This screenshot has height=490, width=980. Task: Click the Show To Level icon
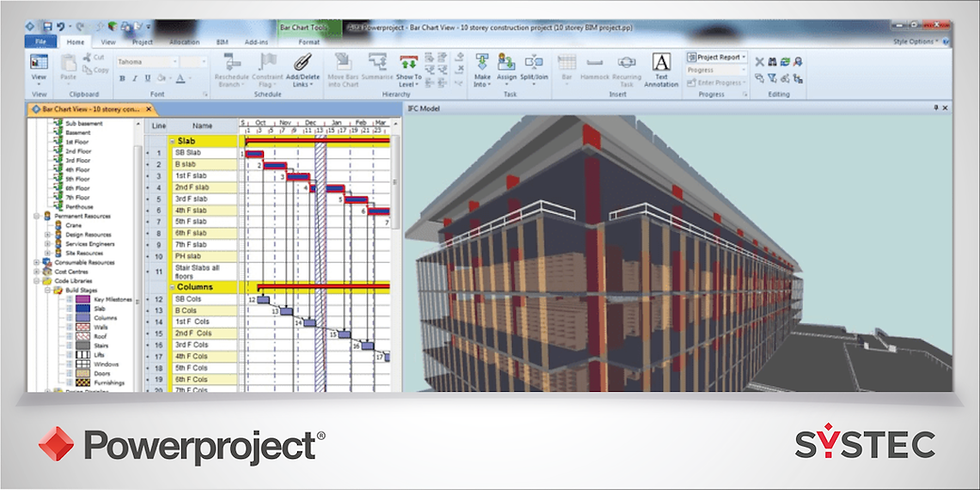tap(409, 61)
